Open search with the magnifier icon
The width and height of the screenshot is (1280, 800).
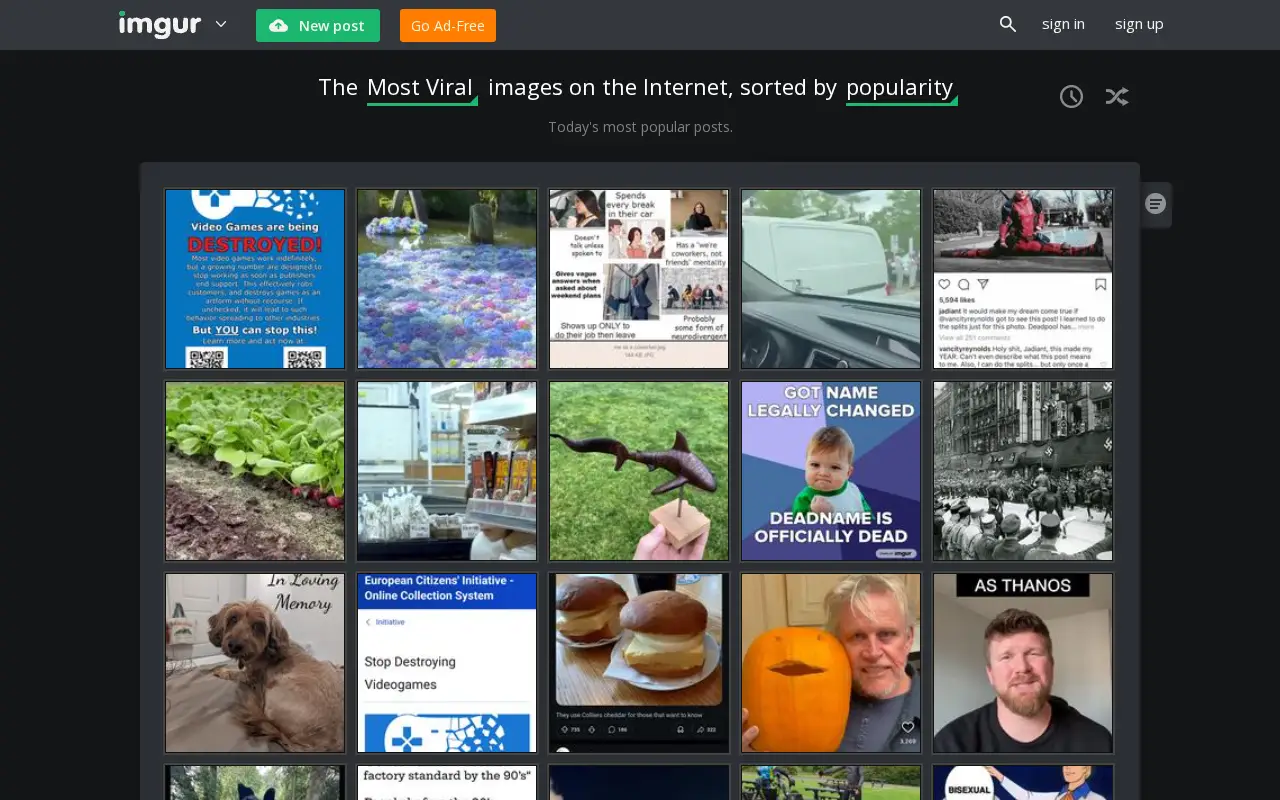(x=1008, y=24)
